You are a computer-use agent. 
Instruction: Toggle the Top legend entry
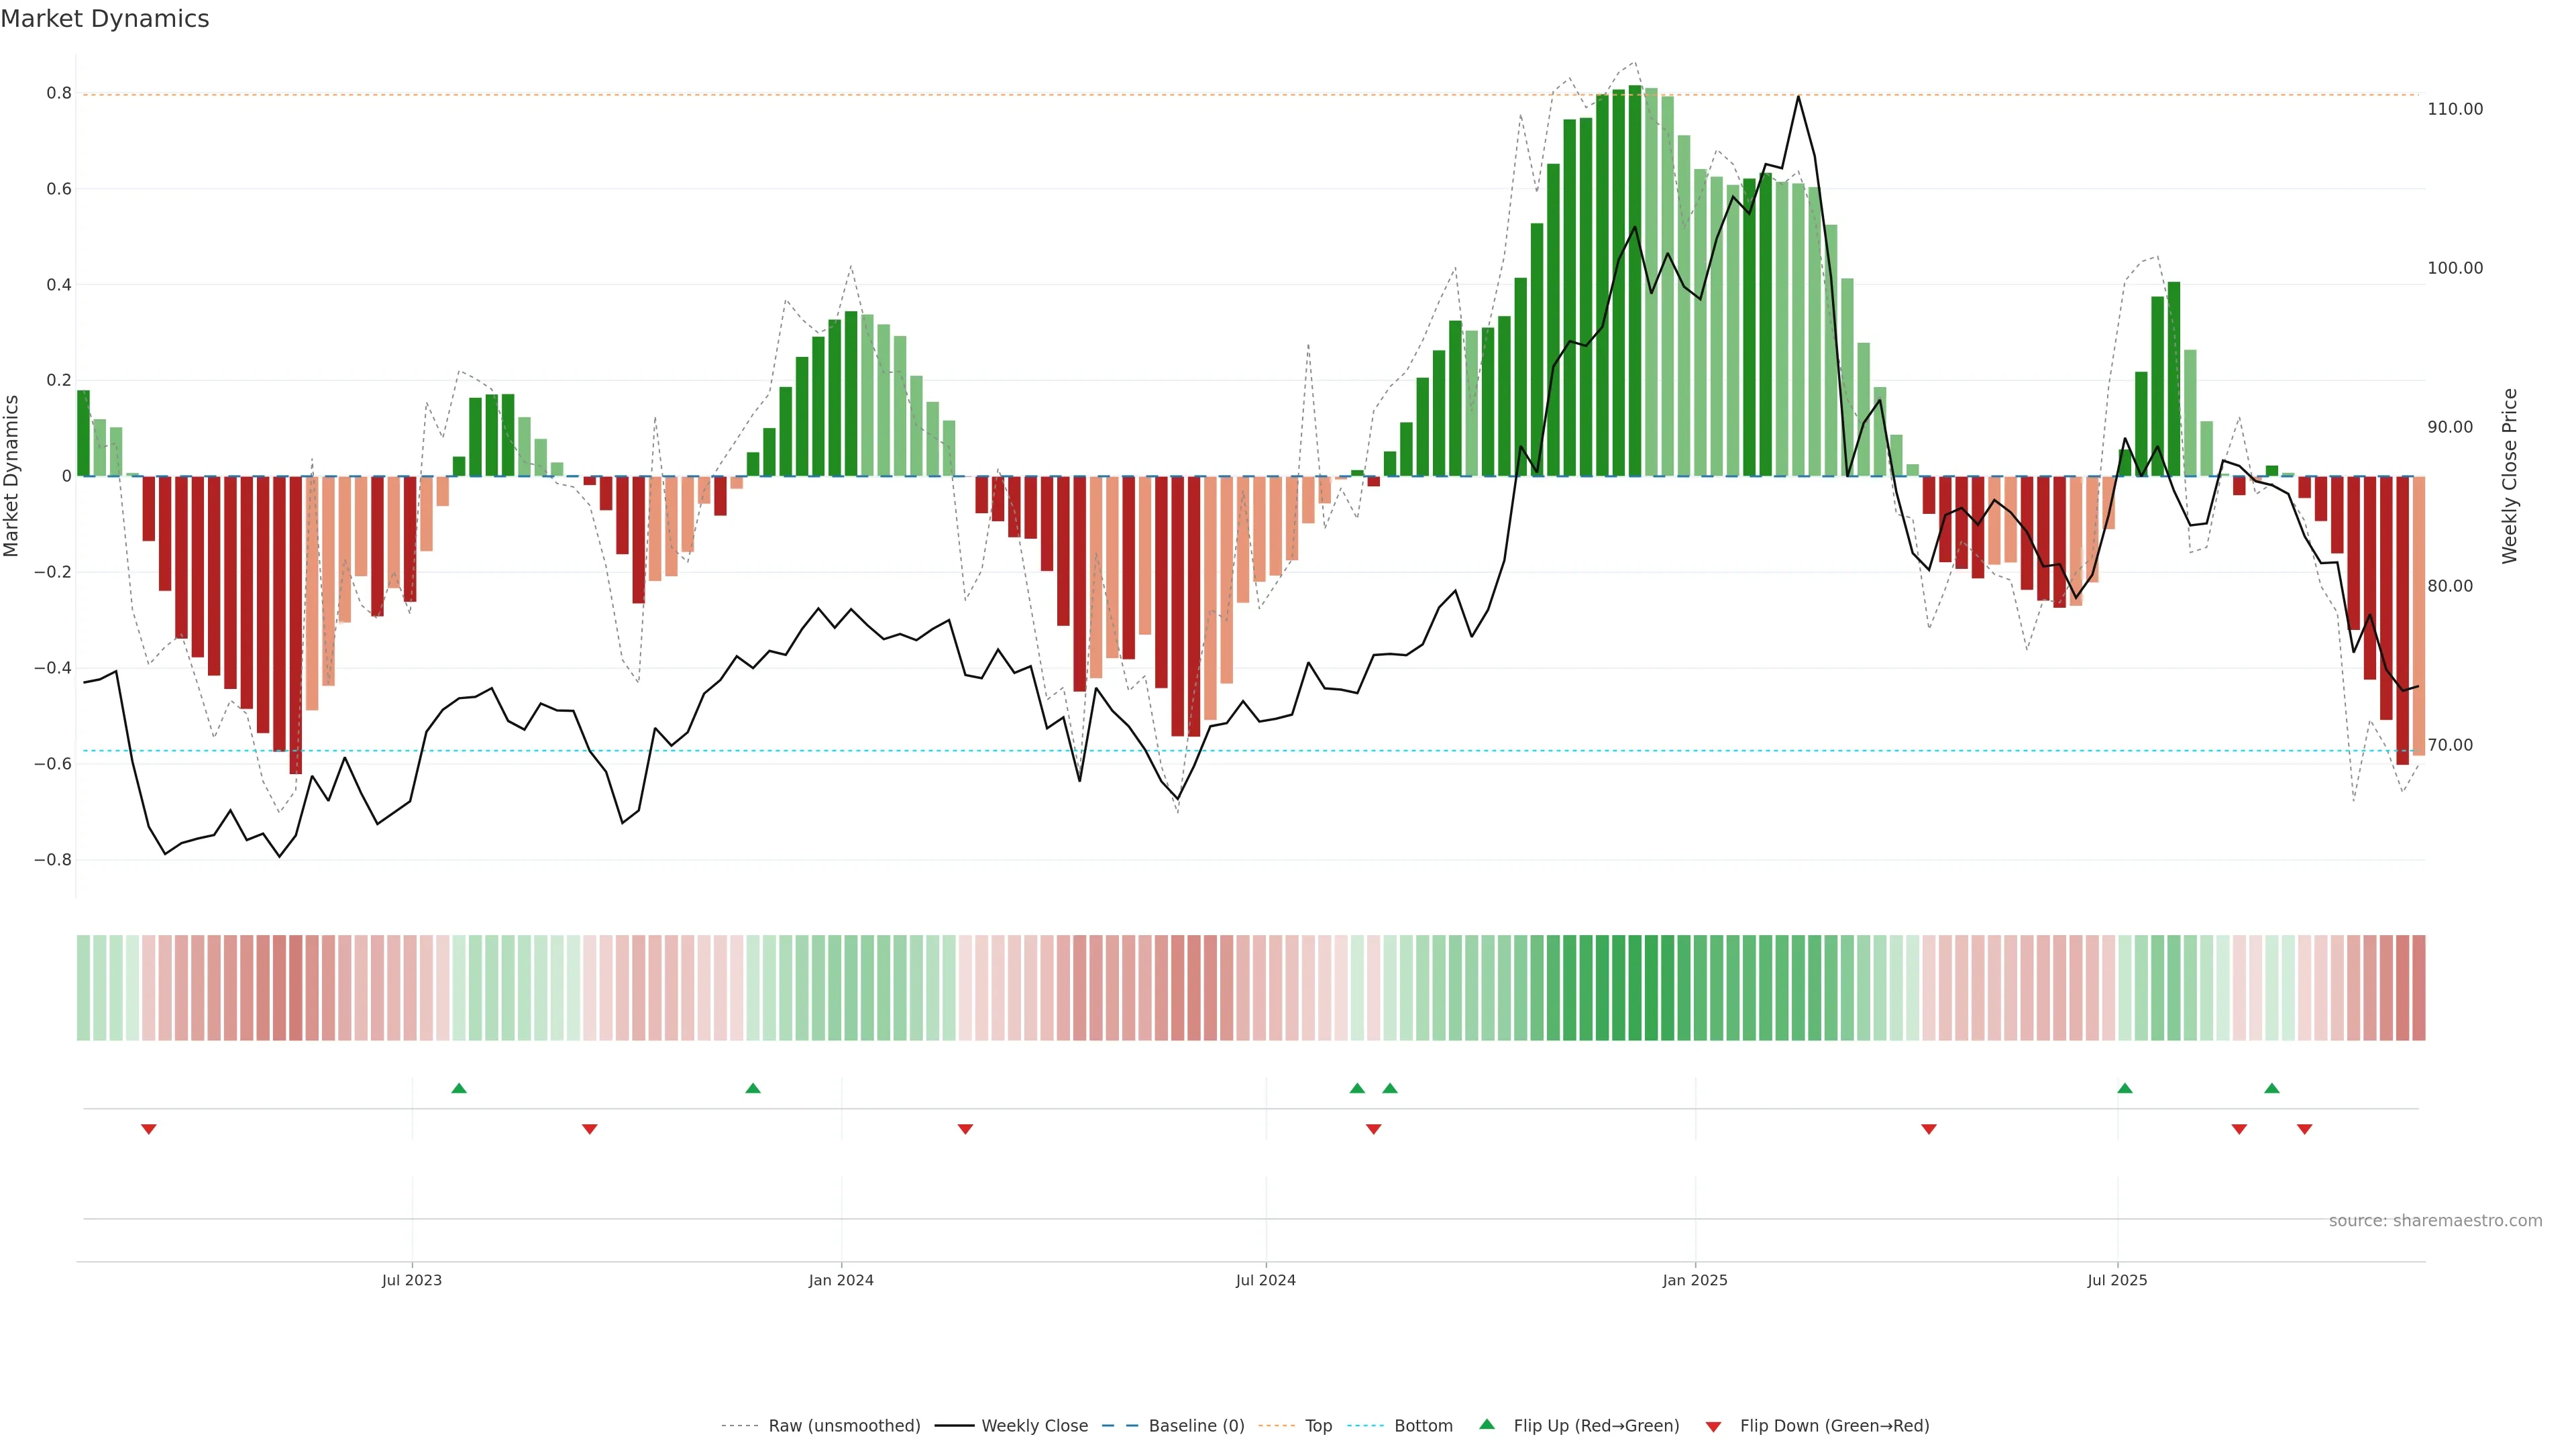[1318, 1426]
